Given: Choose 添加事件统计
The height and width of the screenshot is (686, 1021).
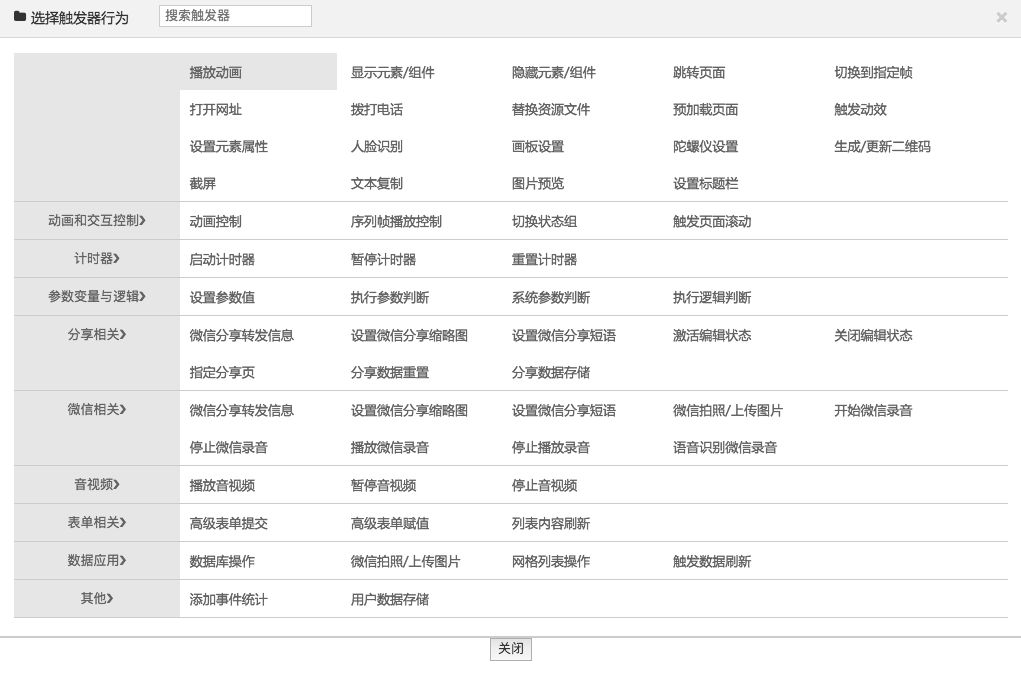Looking at the screenshot, I should tap(229, 599).
